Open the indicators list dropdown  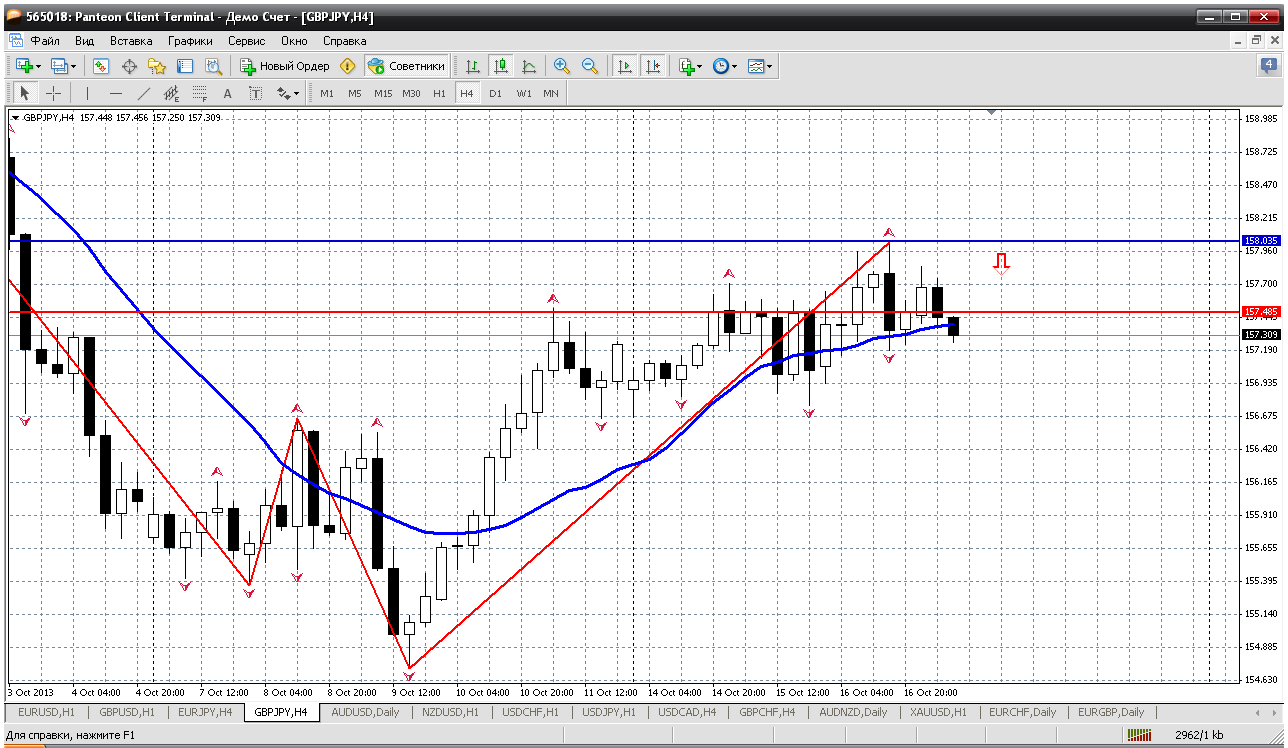[700, 66]
